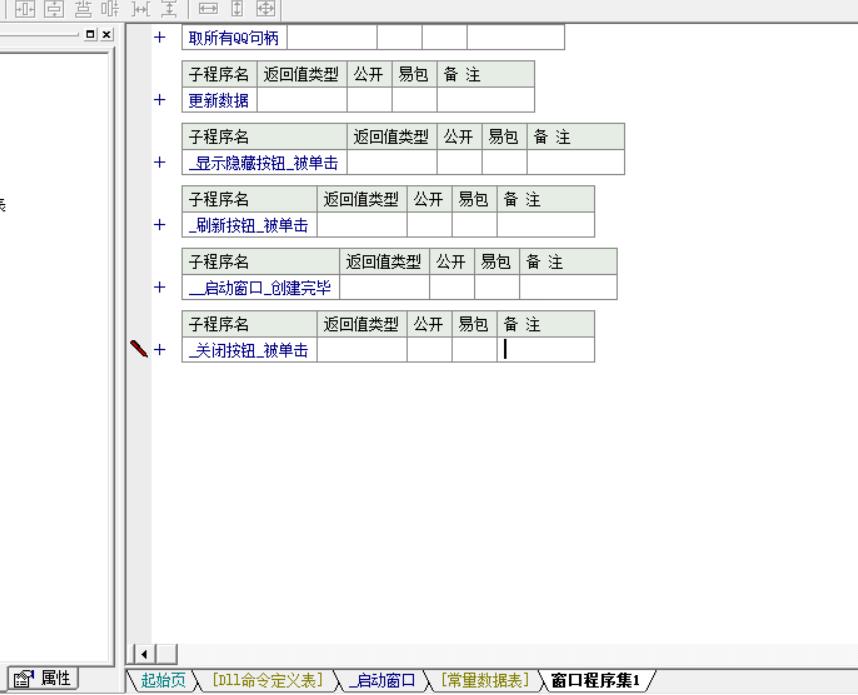
Task: Click the return type cell of 更新数据
Action: [x=302, y=100]
